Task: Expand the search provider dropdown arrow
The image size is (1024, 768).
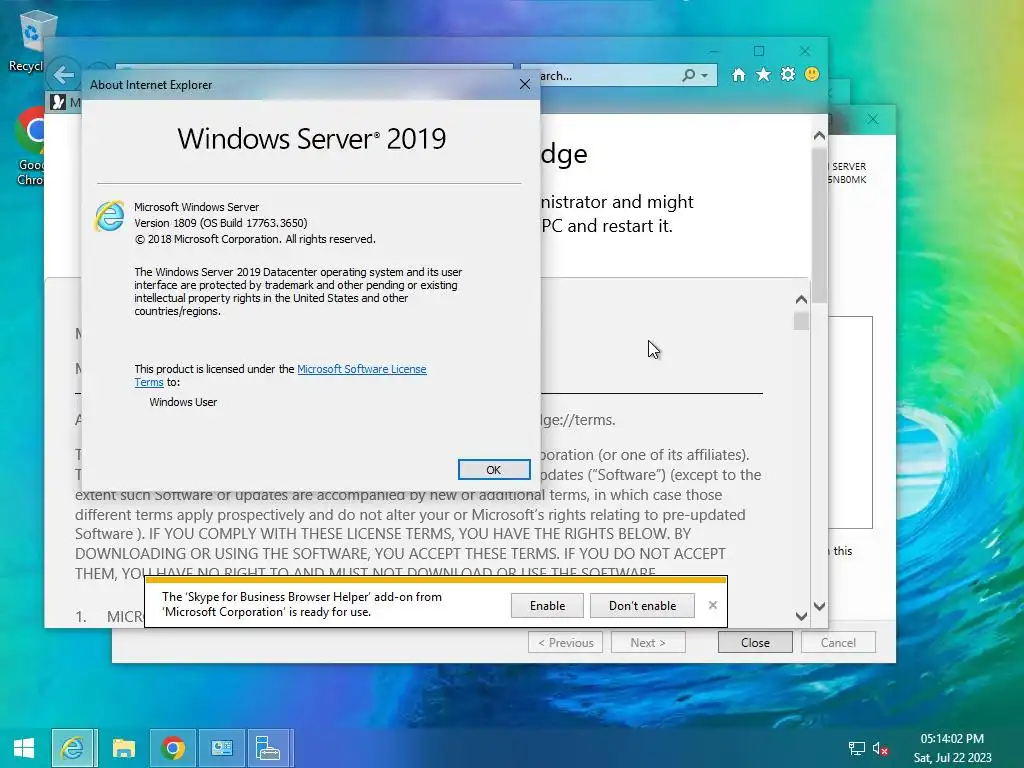Action: pyautogui.click(x=705, y=76)
